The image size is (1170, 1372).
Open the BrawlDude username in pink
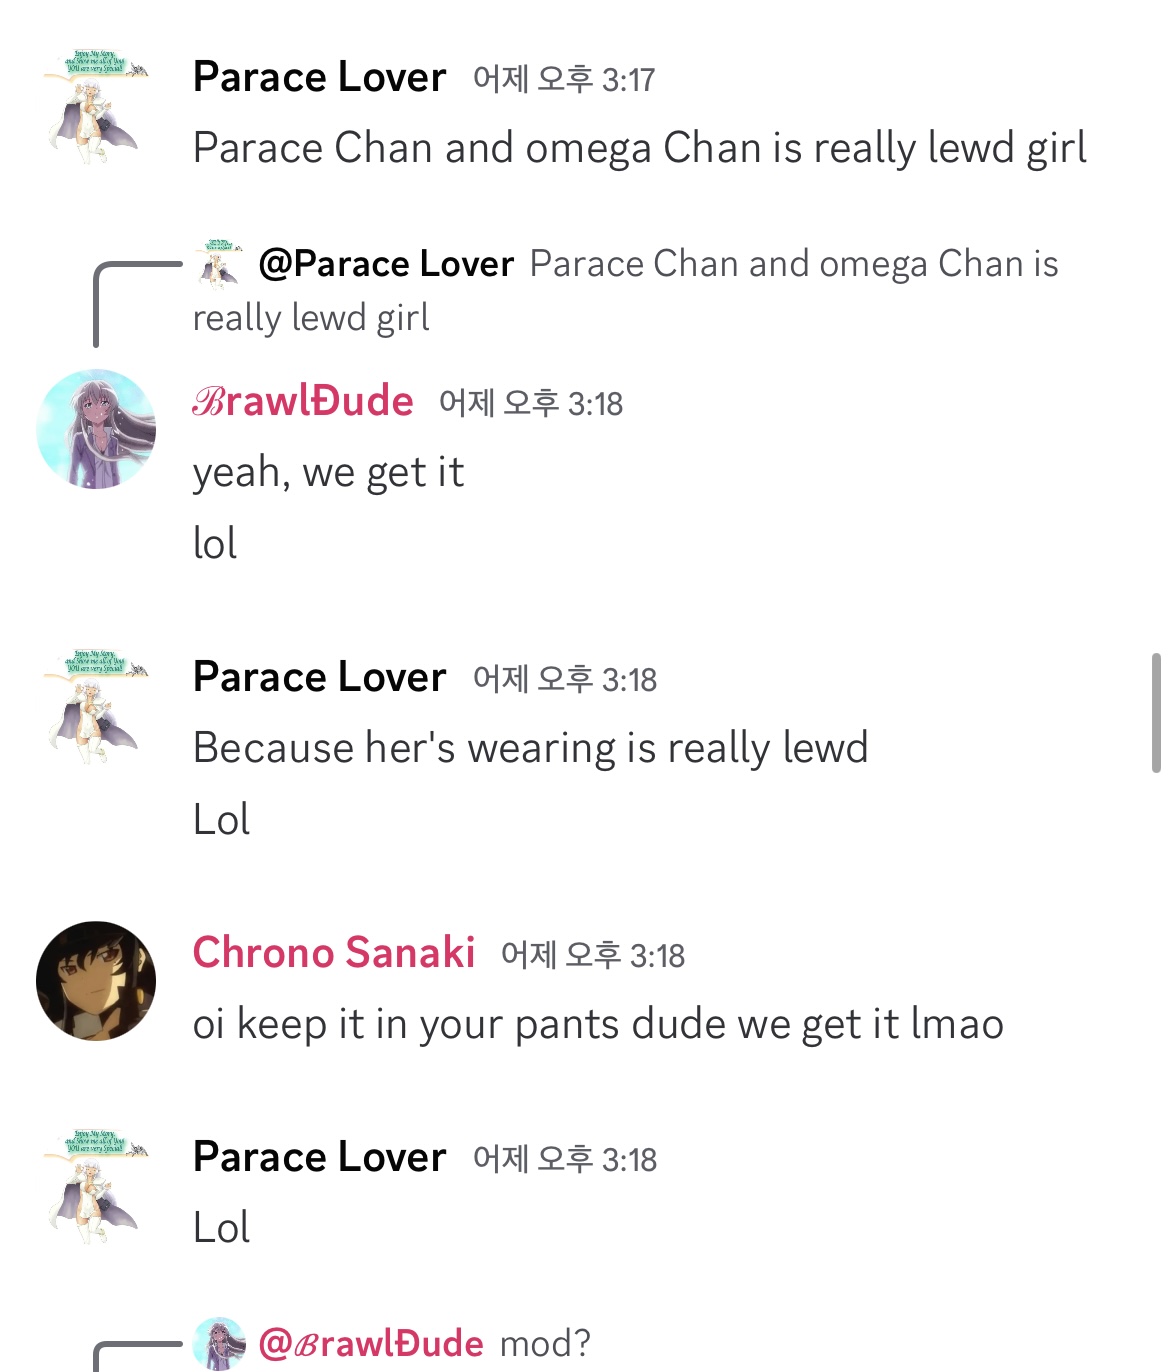(x=303, y=401)
